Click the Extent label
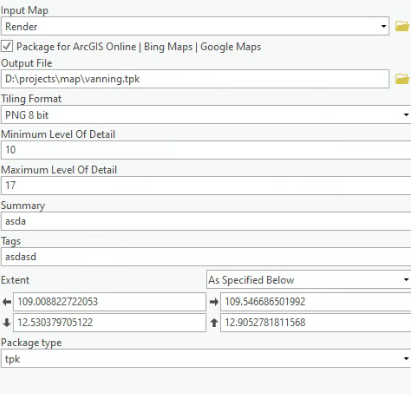The image size is (411, 394). click(x=15, y=280)
